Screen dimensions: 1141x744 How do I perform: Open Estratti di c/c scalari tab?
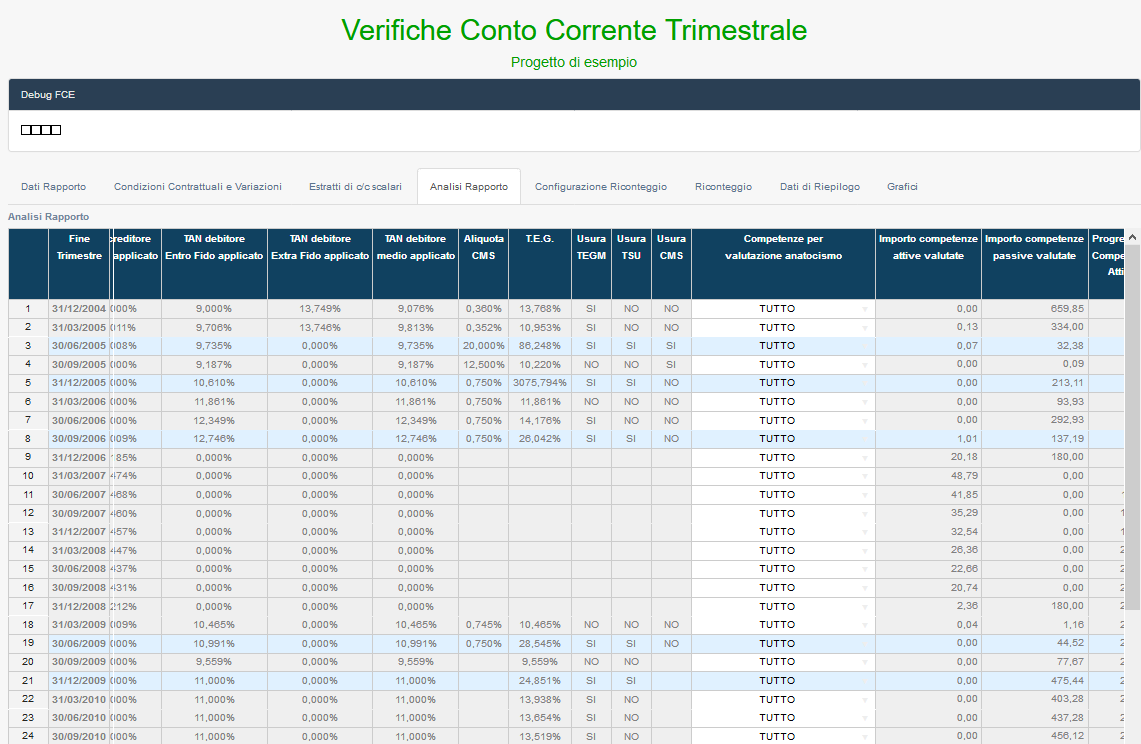[x=355, y=186]
